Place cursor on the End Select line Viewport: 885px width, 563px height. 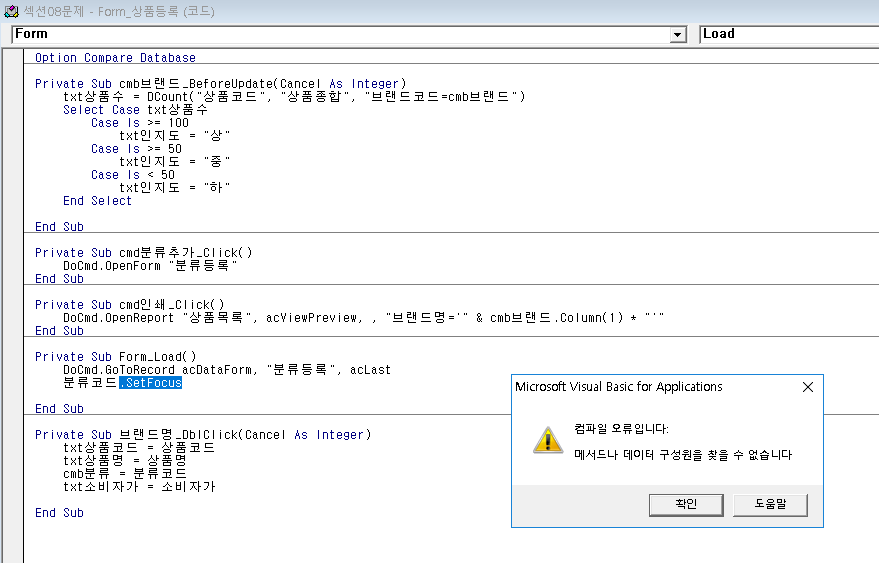click(97, 201)
